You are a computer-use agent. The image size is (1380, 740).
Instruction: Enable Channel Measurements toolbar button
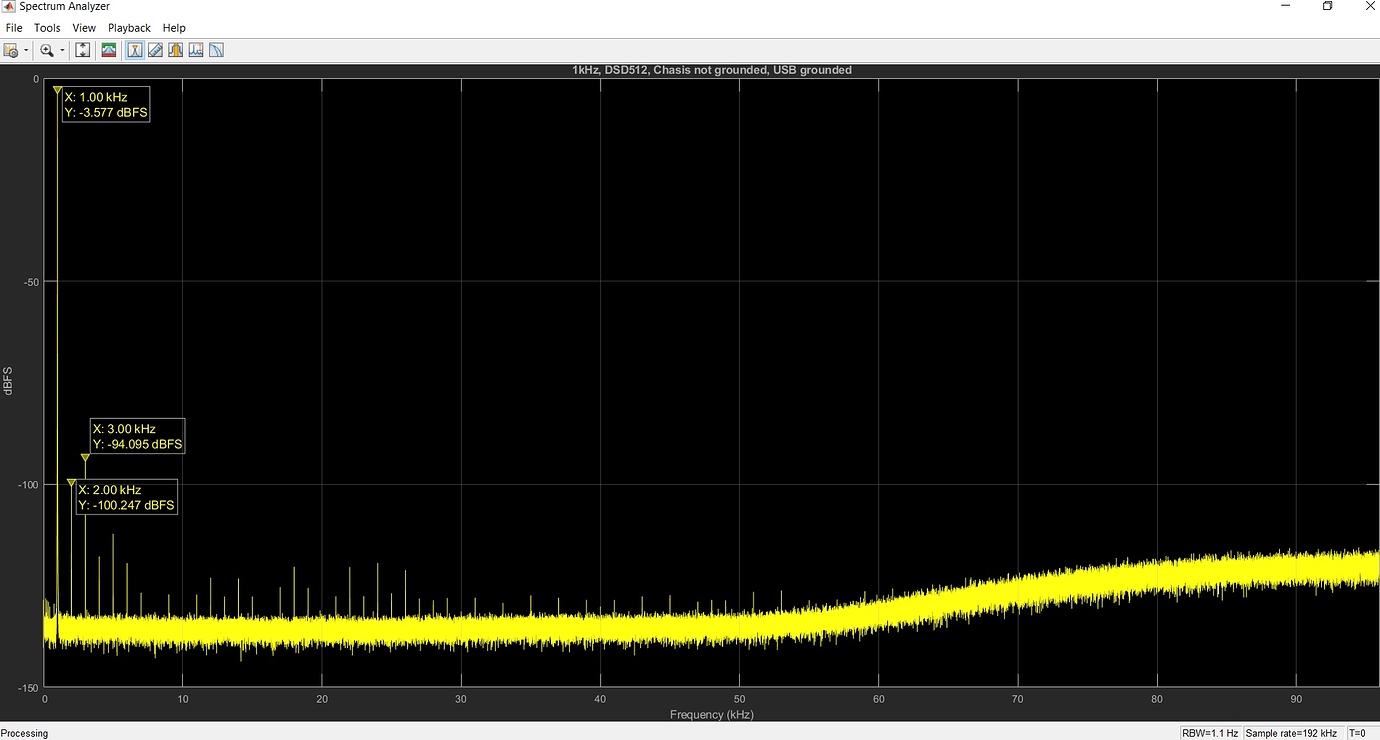176,50
